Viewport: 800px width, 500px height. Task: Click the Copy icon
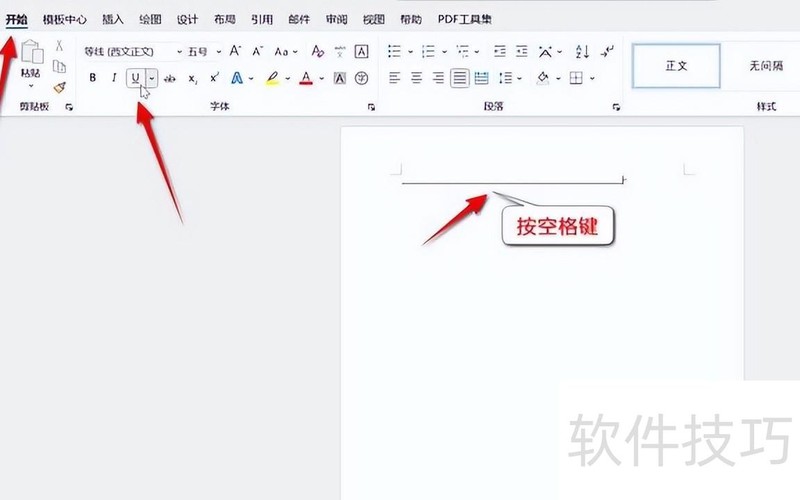click(59, 66)
